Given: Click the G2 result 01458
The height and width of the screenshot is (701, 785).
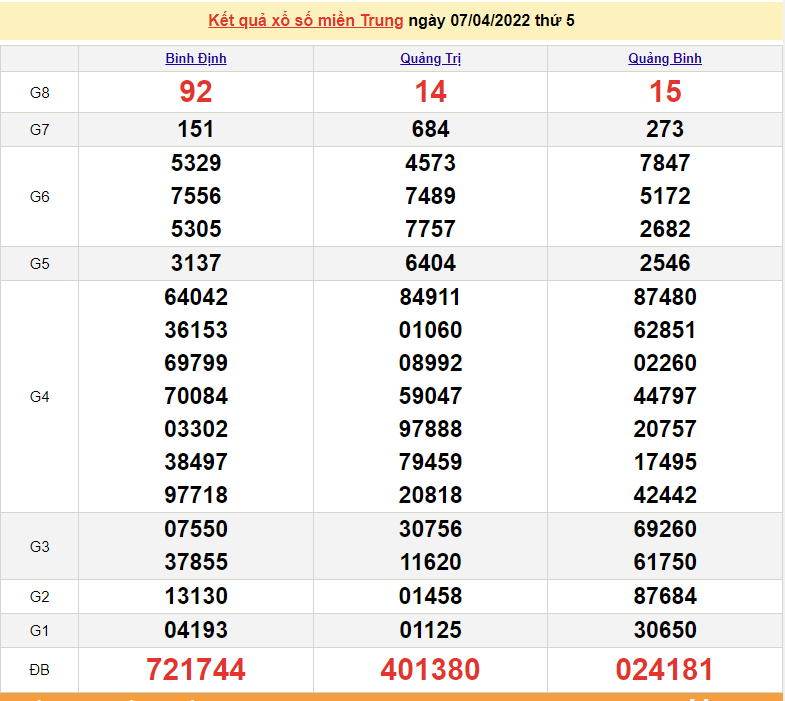Looking at the screenshot, I should [430, 596].
